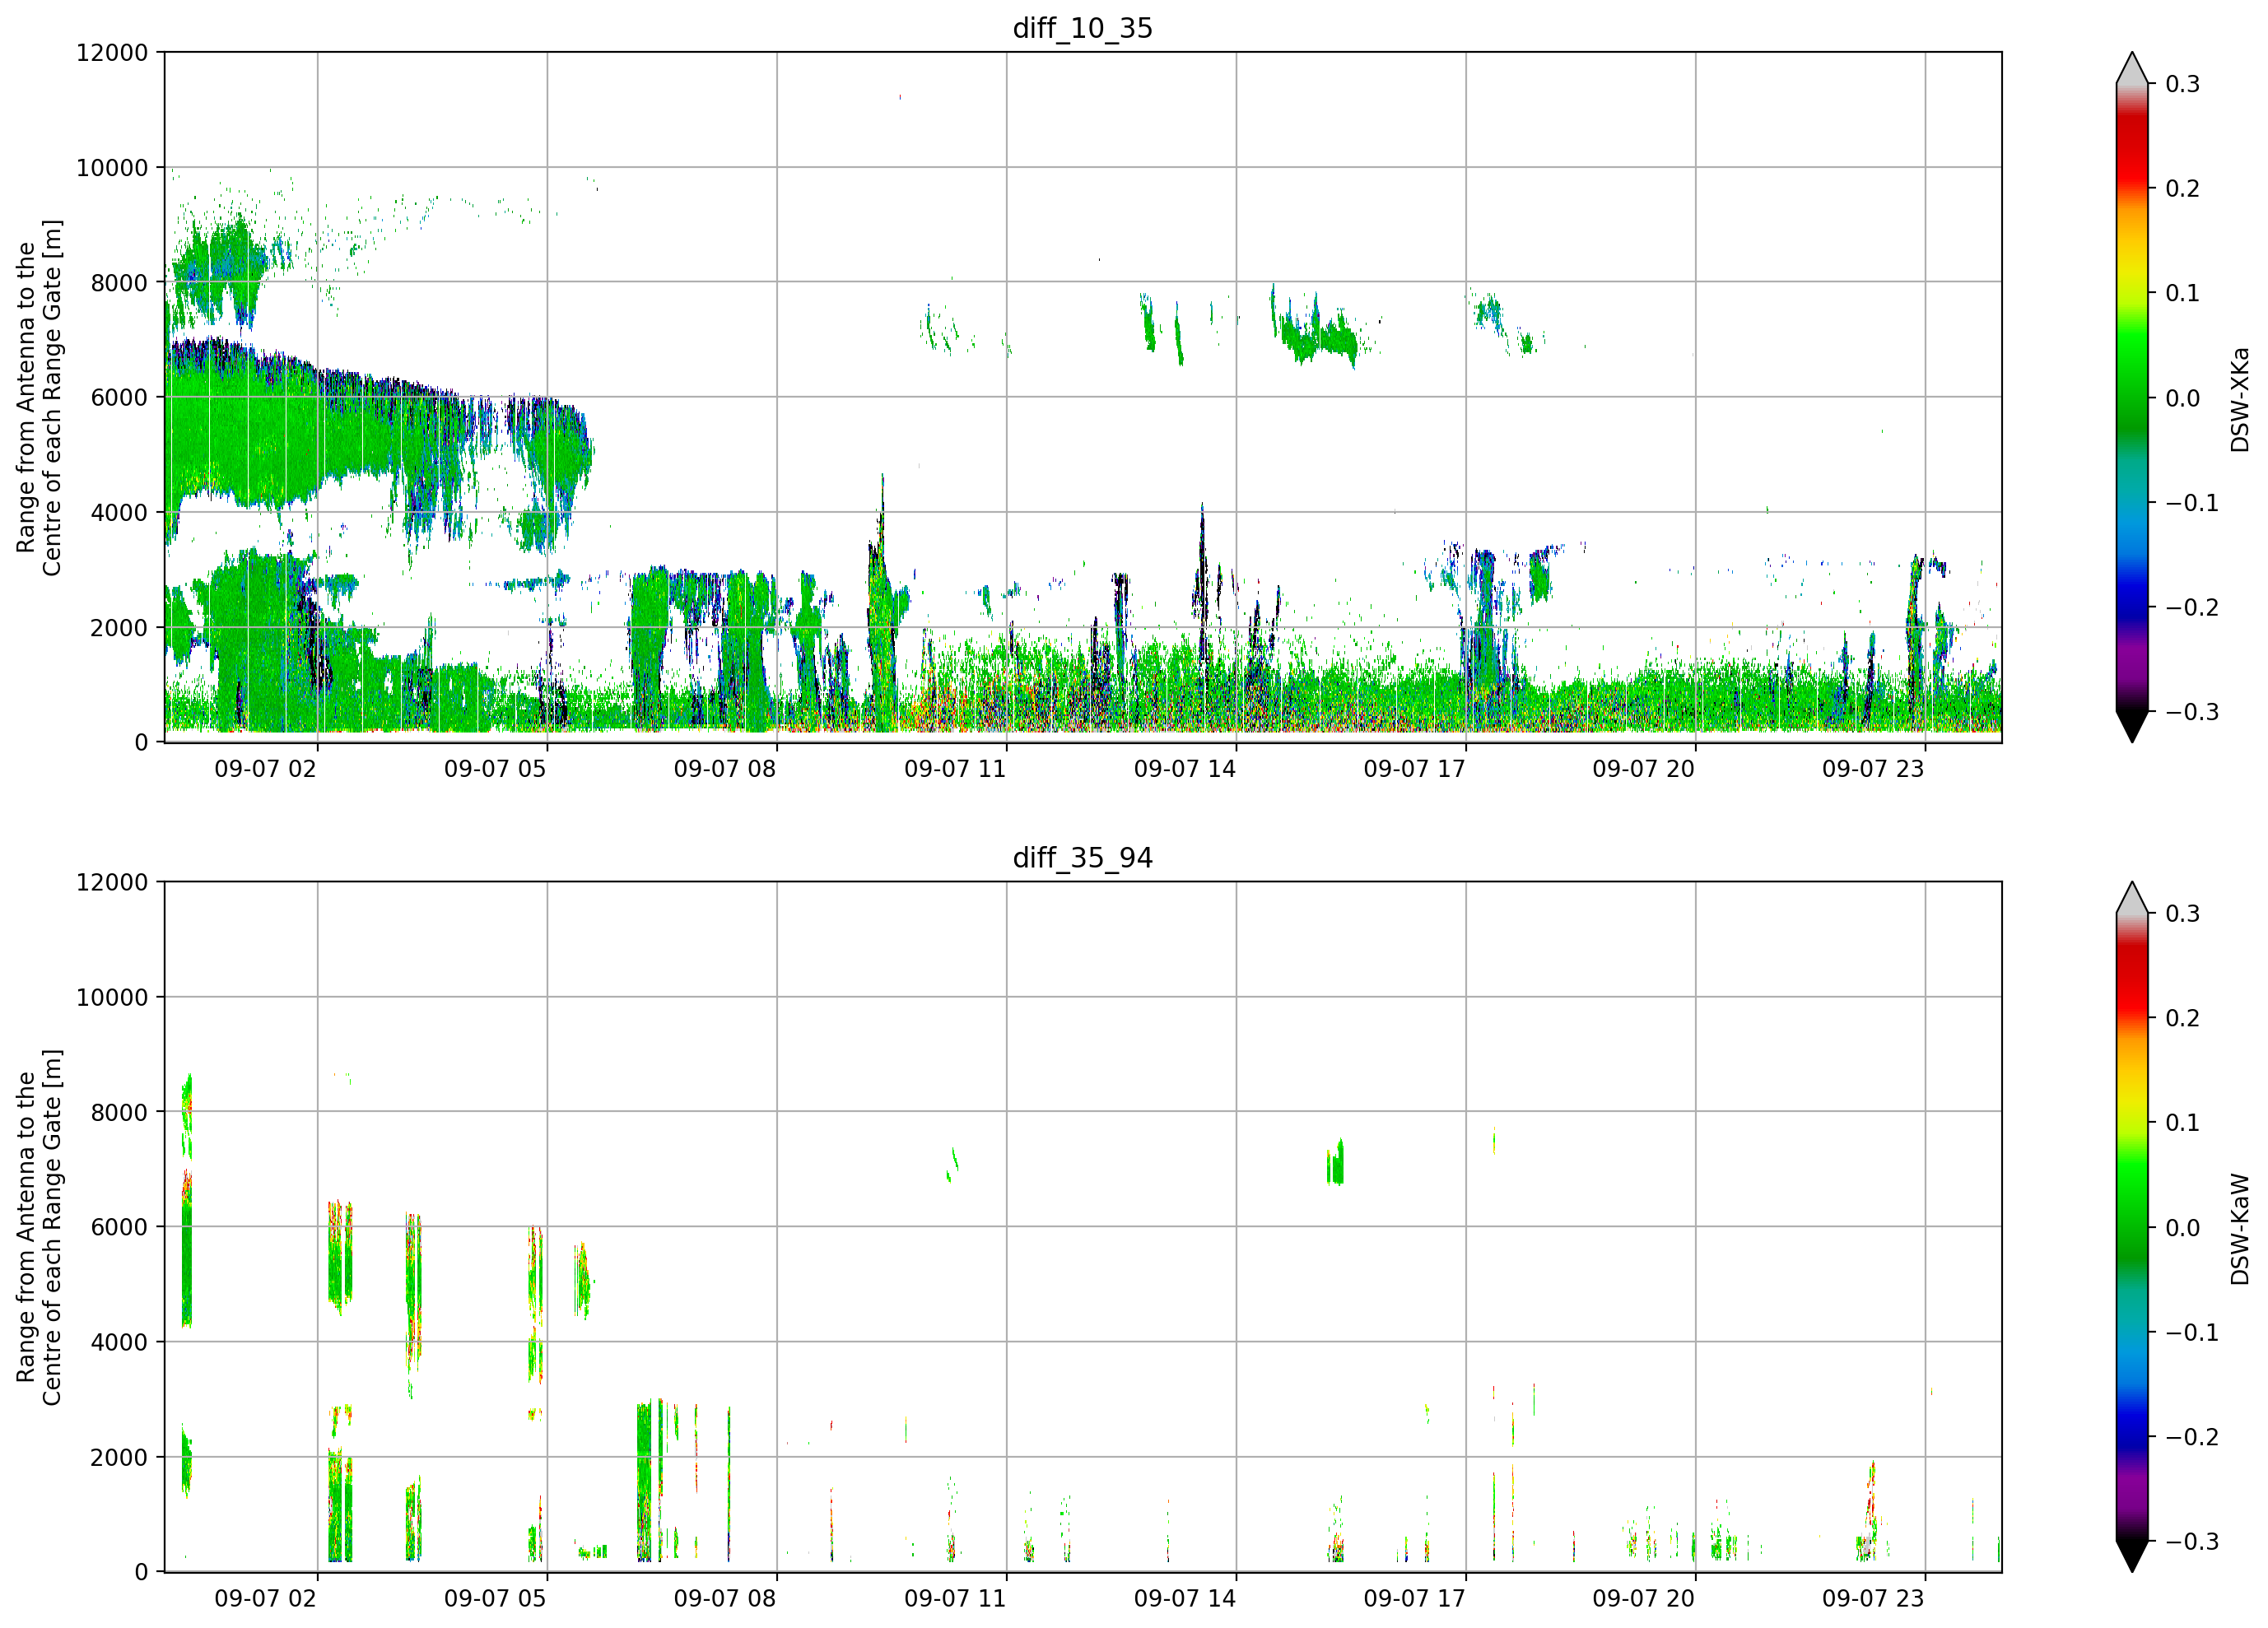Image resolution: width=2268 pixels, height=1628 pixels.
Task: Click the −0.1 tick on DSW-KaW colorbar
Action: pyautogui.click(x=2192, y=1332)
